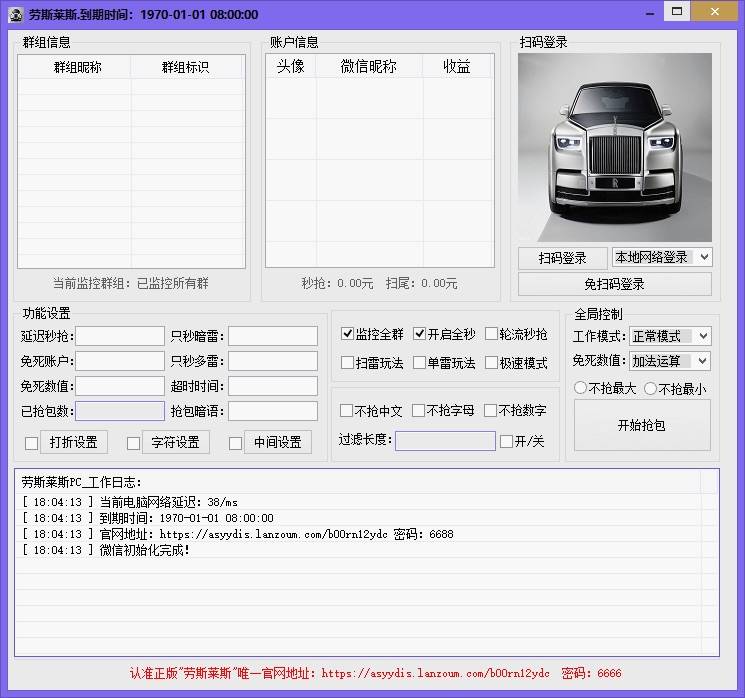Viewport: 745px width, 698px height.
Task: Close the 劳斯莱斯 window
Action: pos(714,11)
